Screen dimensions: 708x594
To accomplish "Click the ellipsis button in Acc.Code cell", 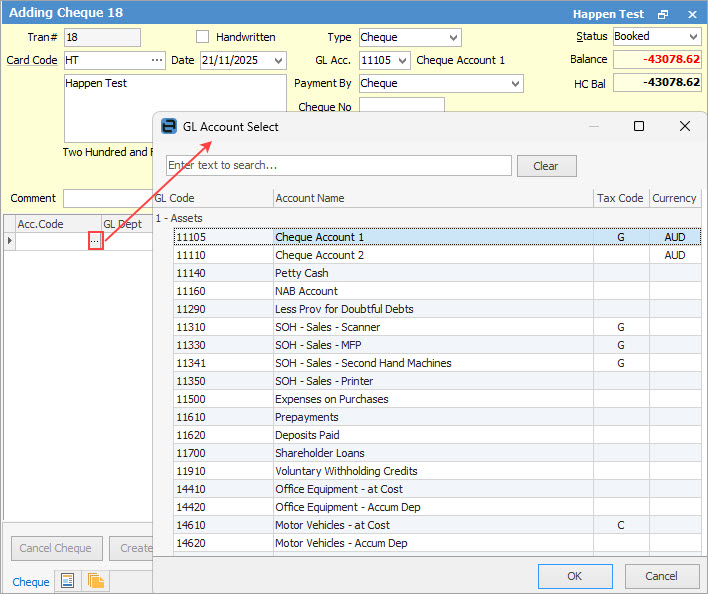I will [x=95, y=241].
